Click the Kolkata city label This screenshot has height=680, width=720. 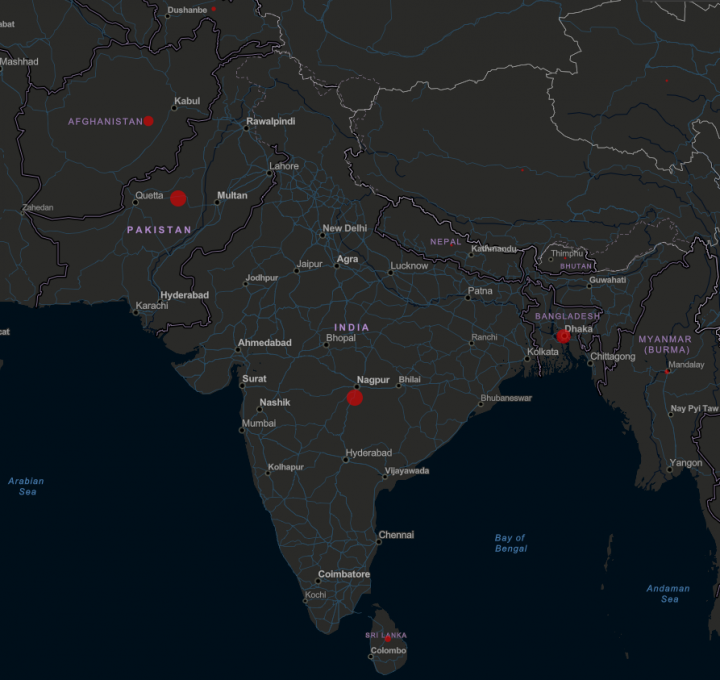[x=543, y=352]
